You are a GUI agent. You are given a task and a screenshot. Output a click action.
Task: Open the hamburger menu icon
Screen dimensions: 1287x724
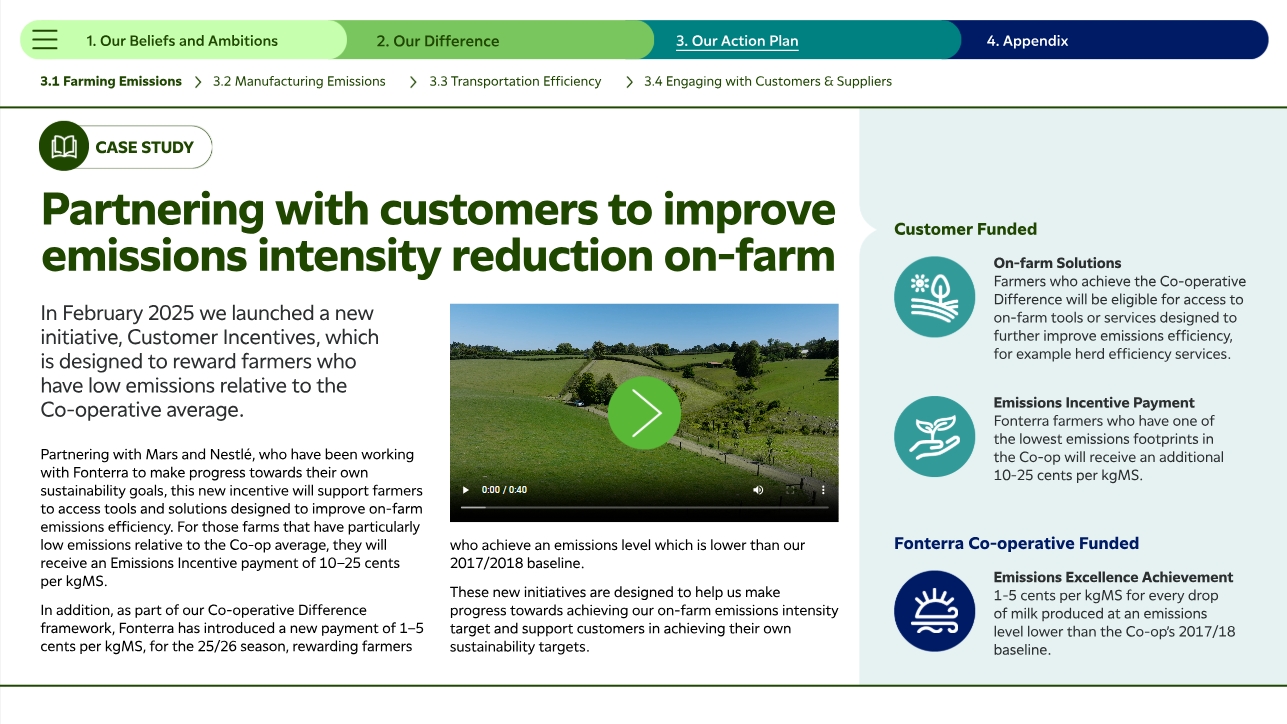(x=45, y=40)
